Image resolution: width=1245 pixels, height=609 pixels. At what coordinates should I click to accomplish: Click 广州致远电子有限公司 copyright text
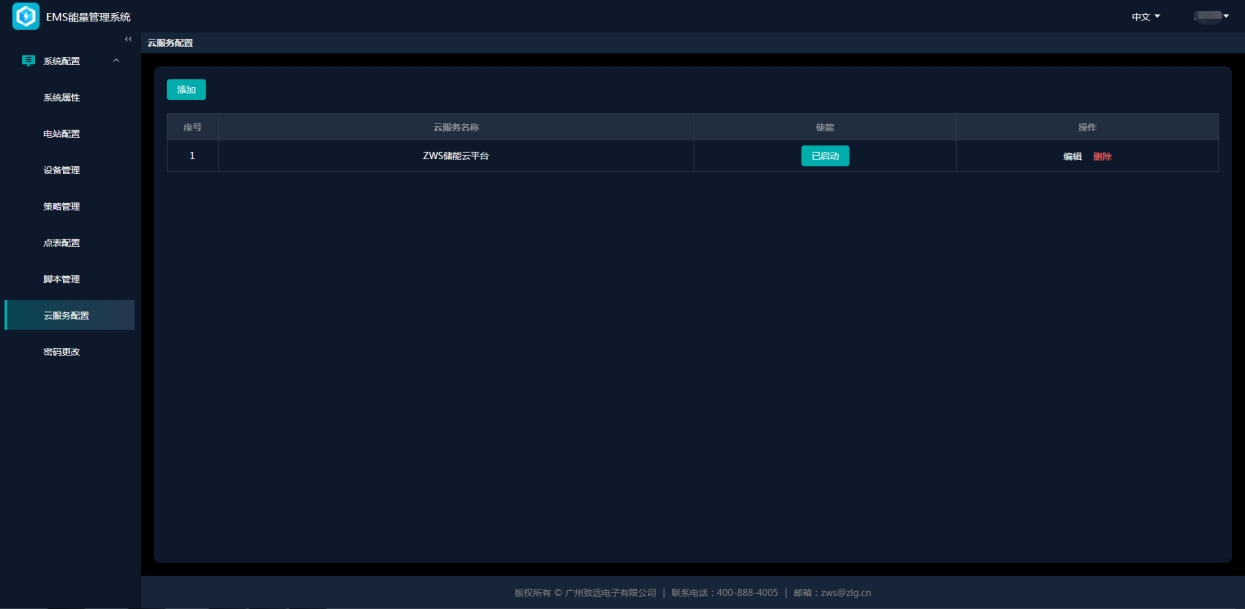[610, 593]
